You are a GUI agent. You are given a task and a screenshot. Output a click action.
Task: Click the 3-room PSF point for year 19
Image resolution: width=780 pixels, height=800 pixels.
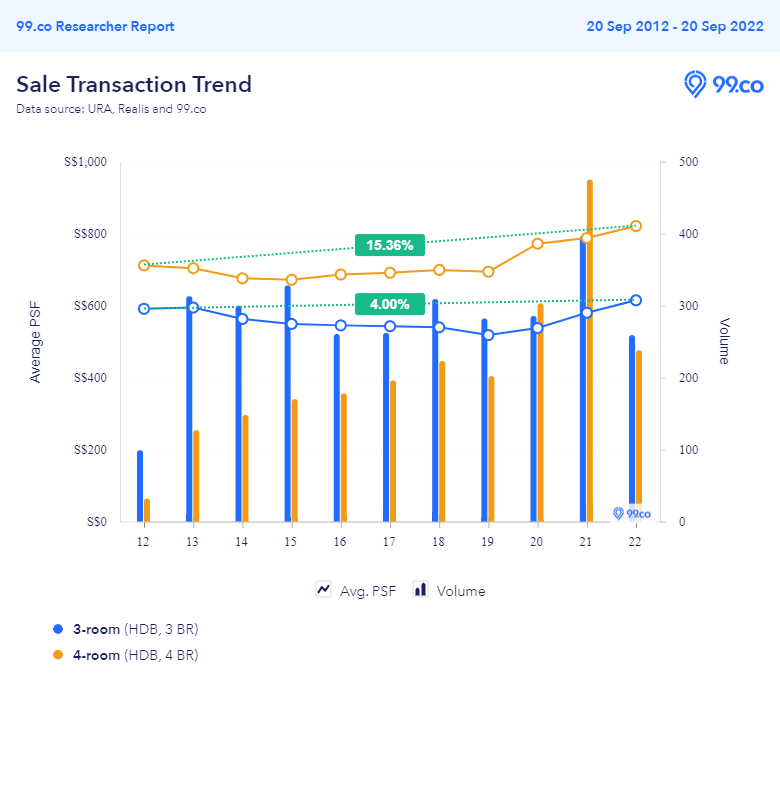point(488,335)
